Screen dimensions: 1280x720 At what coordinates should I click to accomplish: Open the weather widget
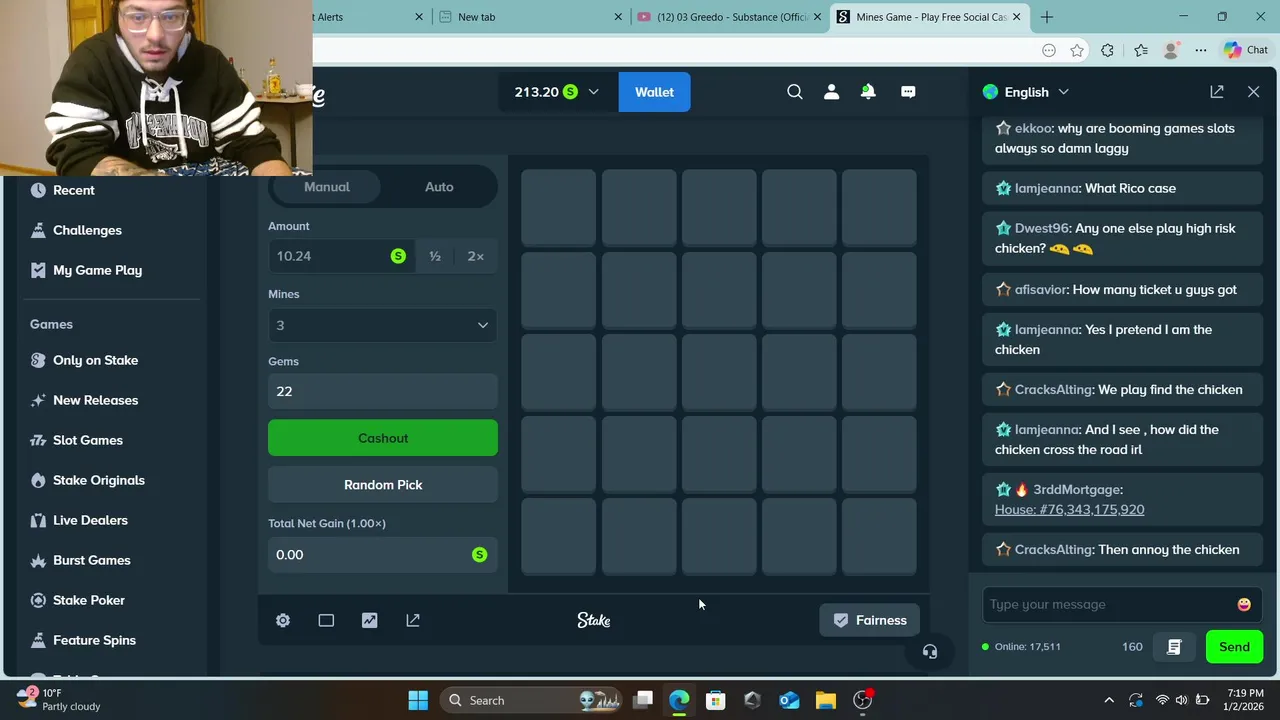[60, 700]
